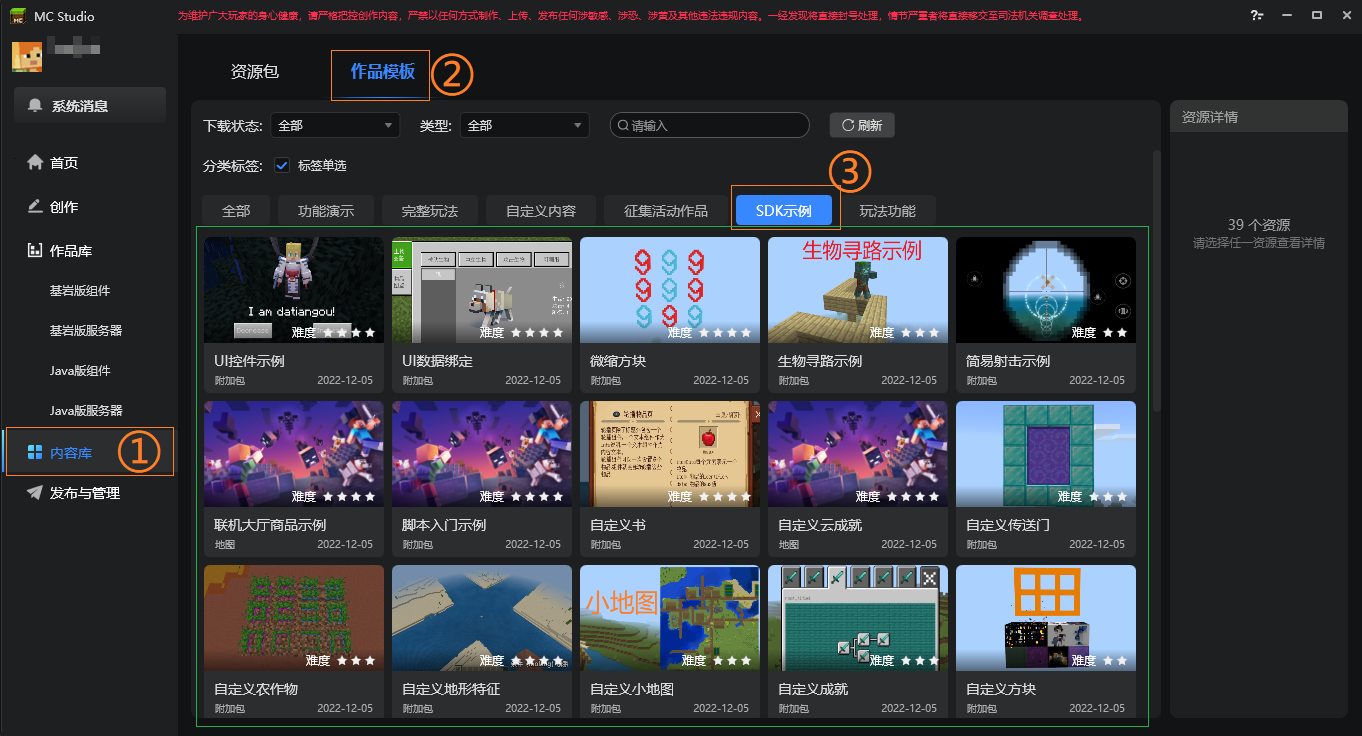Open 基岩版组件 under 作品库
This screenshot has height=736, width=1362.
(80, 291)
